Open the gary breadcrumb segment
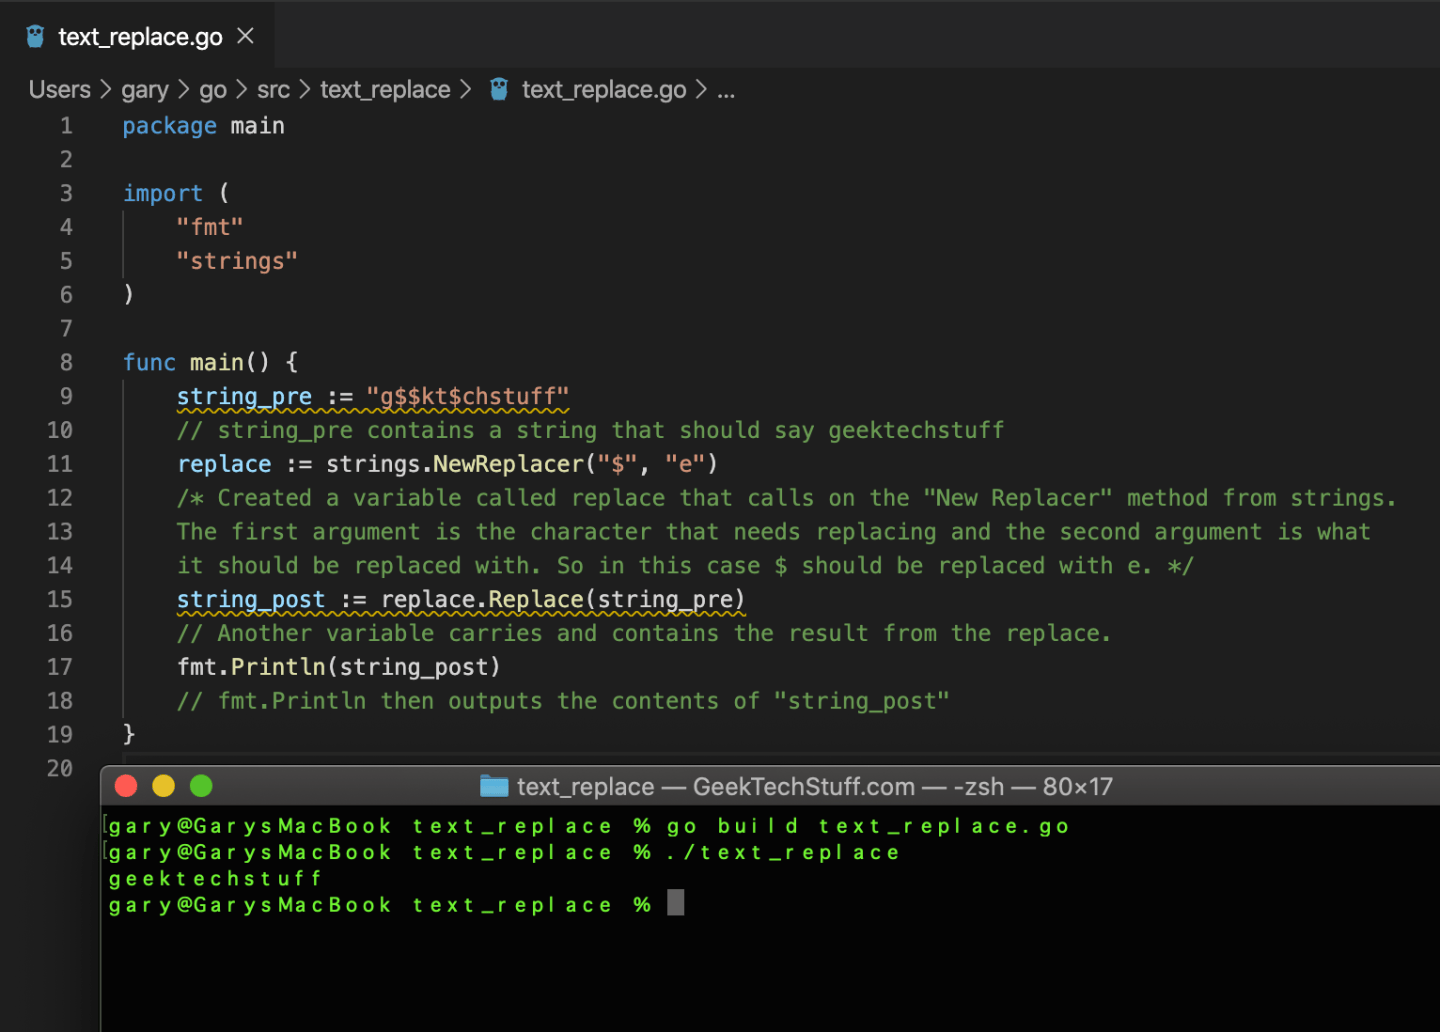The height and width of the screenshot is (1032, 1440). (145, 90)
